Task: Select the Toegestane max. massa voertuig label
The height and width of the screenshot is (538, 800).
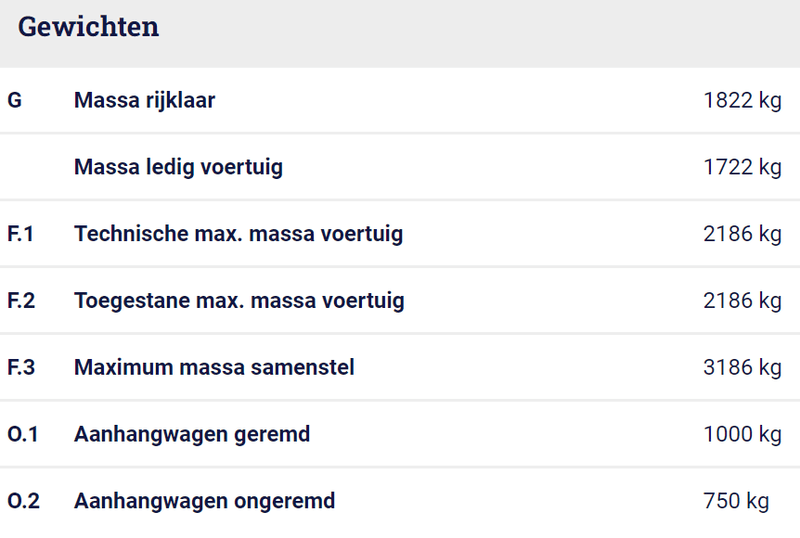Action: (239, 300)
